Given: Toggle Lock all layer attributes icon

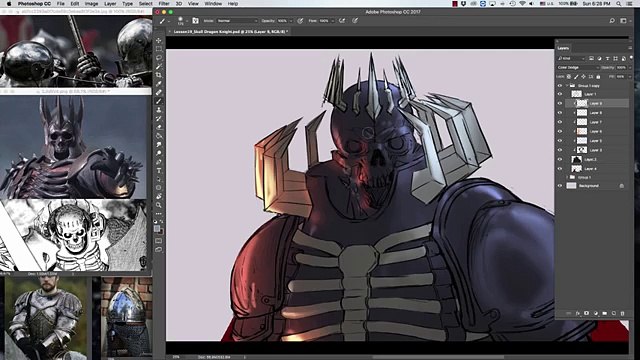Looking at the screenshot, I should [598, 76].
